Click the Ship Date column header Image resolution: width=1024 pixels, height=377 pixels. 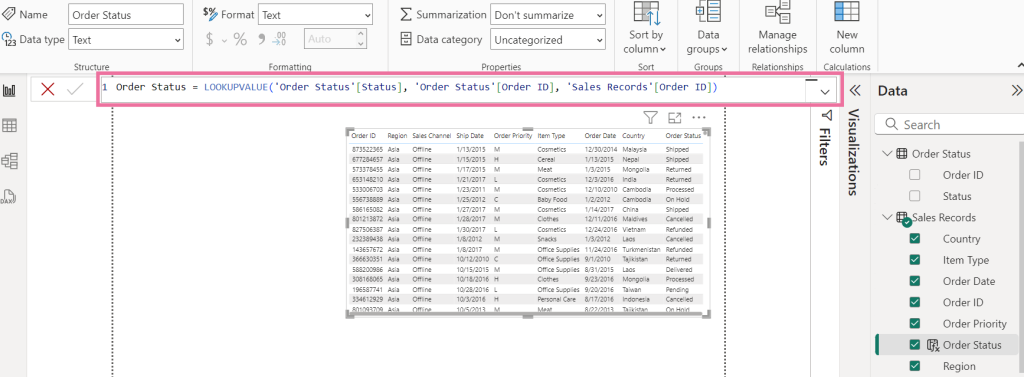470,136
